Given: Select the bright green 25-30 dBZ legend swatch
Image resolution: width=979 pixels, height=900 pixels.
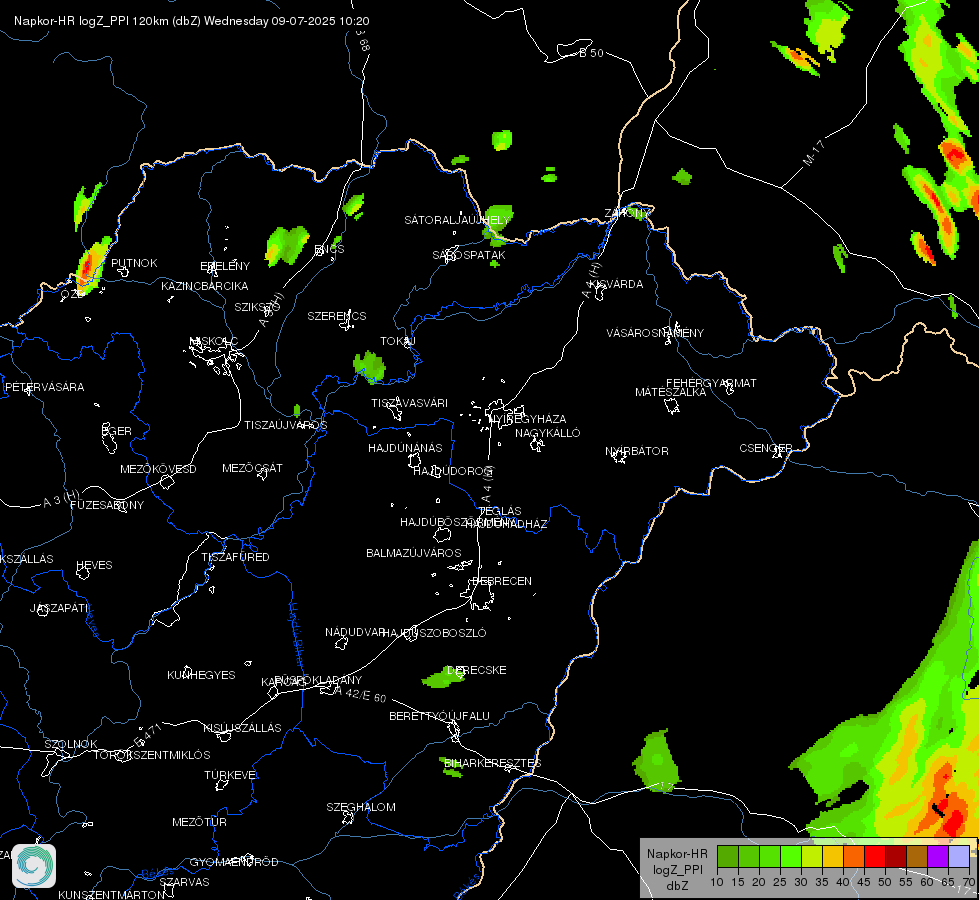Looking at the screenshot, I should 790,856.
